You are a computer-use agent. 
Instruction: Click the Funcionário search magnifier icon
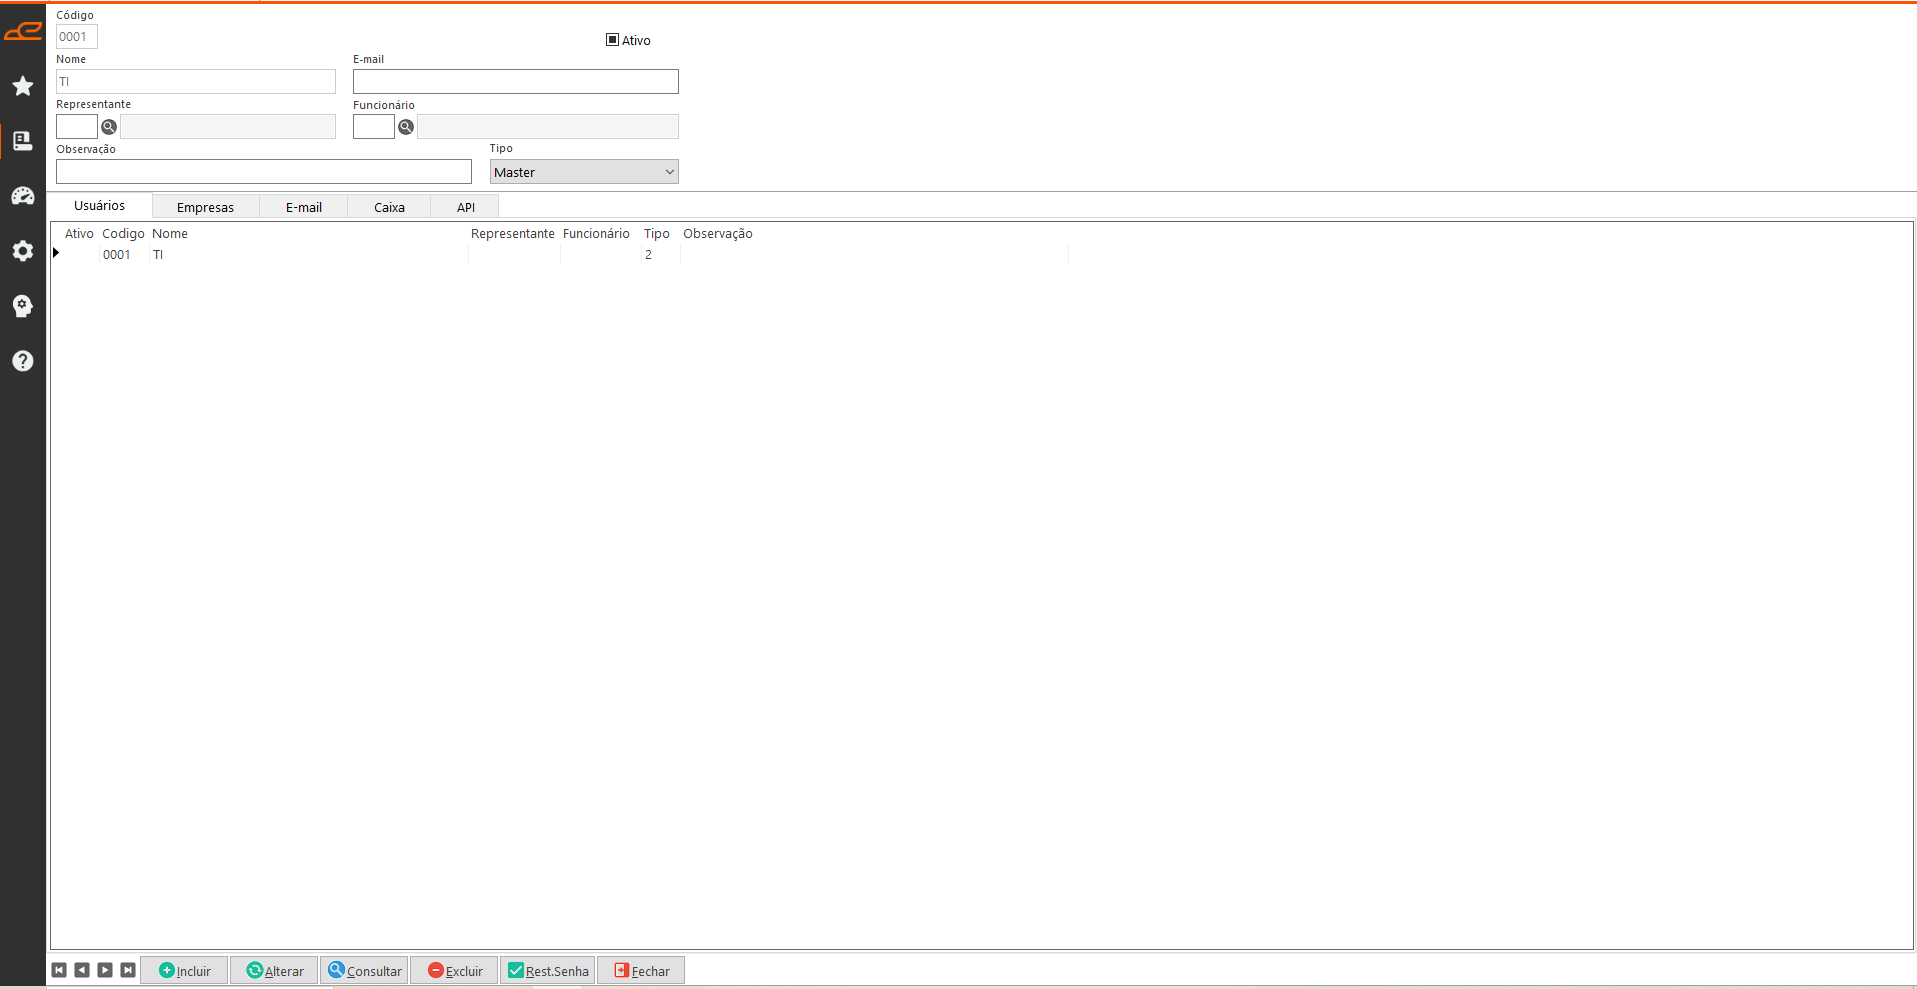(x=406, y=127)
